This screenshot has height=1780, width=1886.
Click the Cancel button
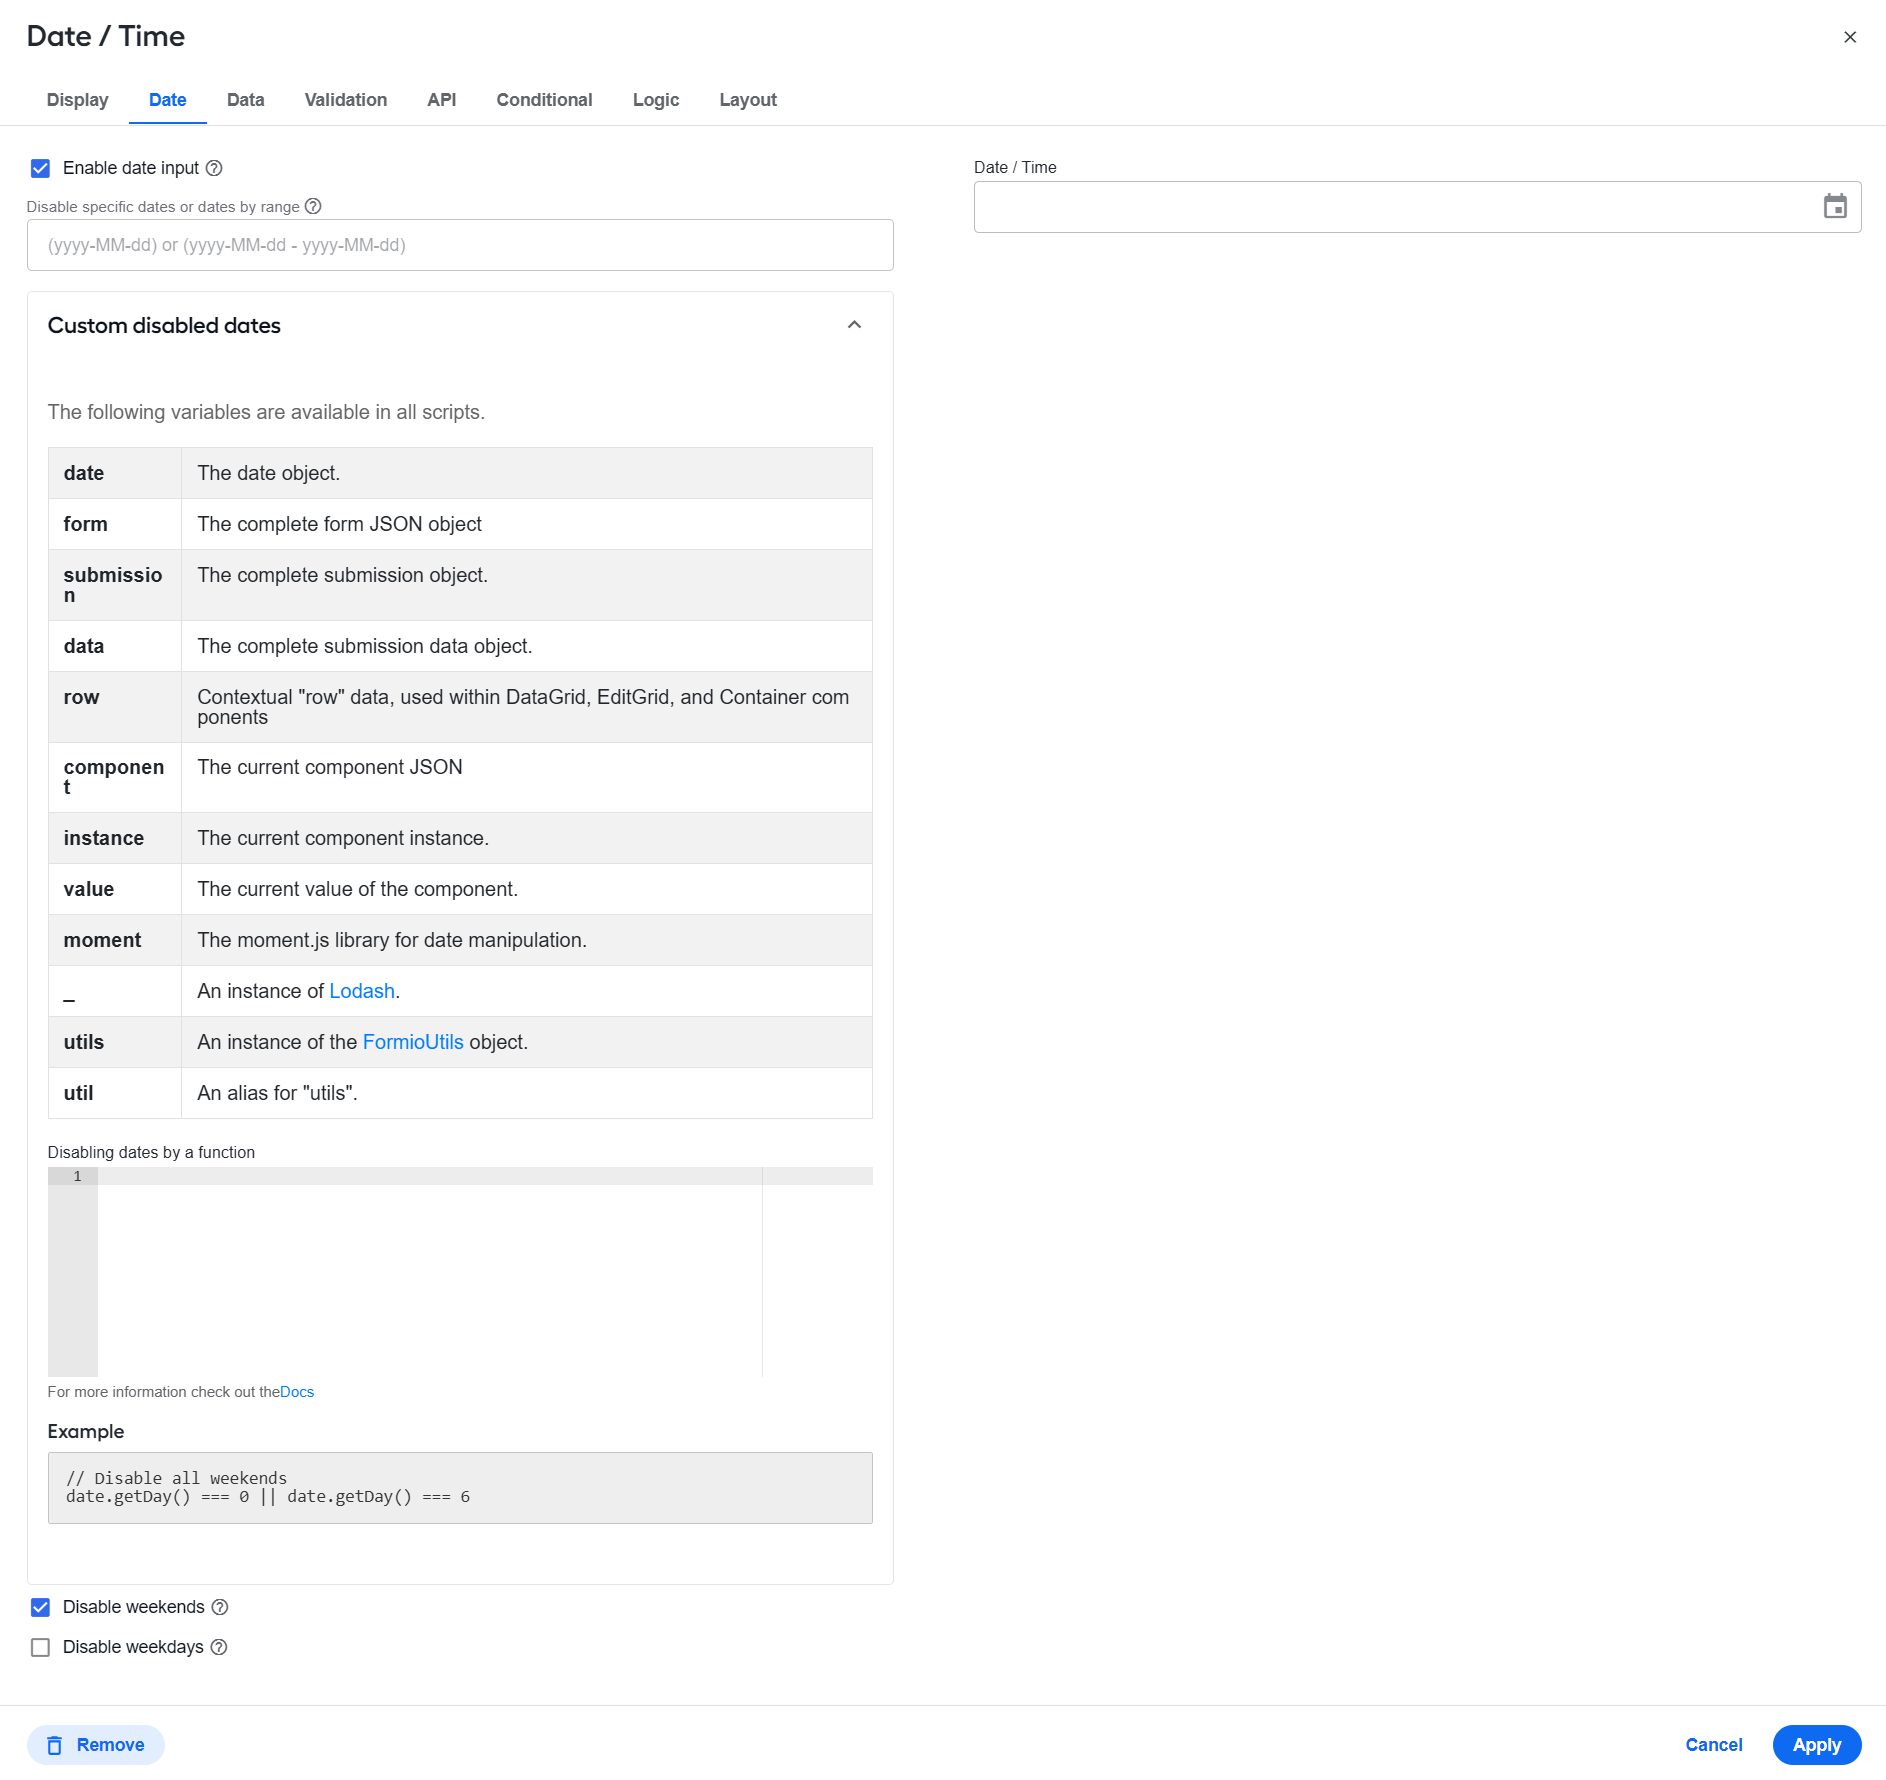tap(1714, 1745)
